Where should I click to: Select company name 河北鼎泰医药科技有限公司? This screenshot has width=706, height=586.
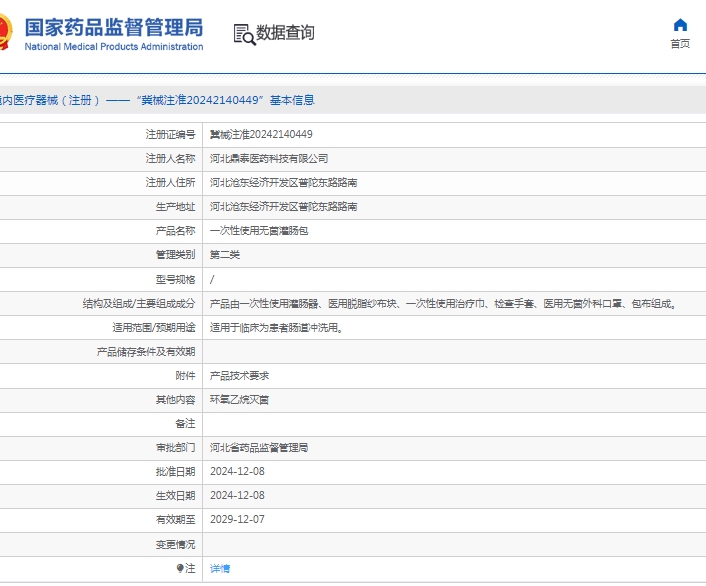(269, 159)
